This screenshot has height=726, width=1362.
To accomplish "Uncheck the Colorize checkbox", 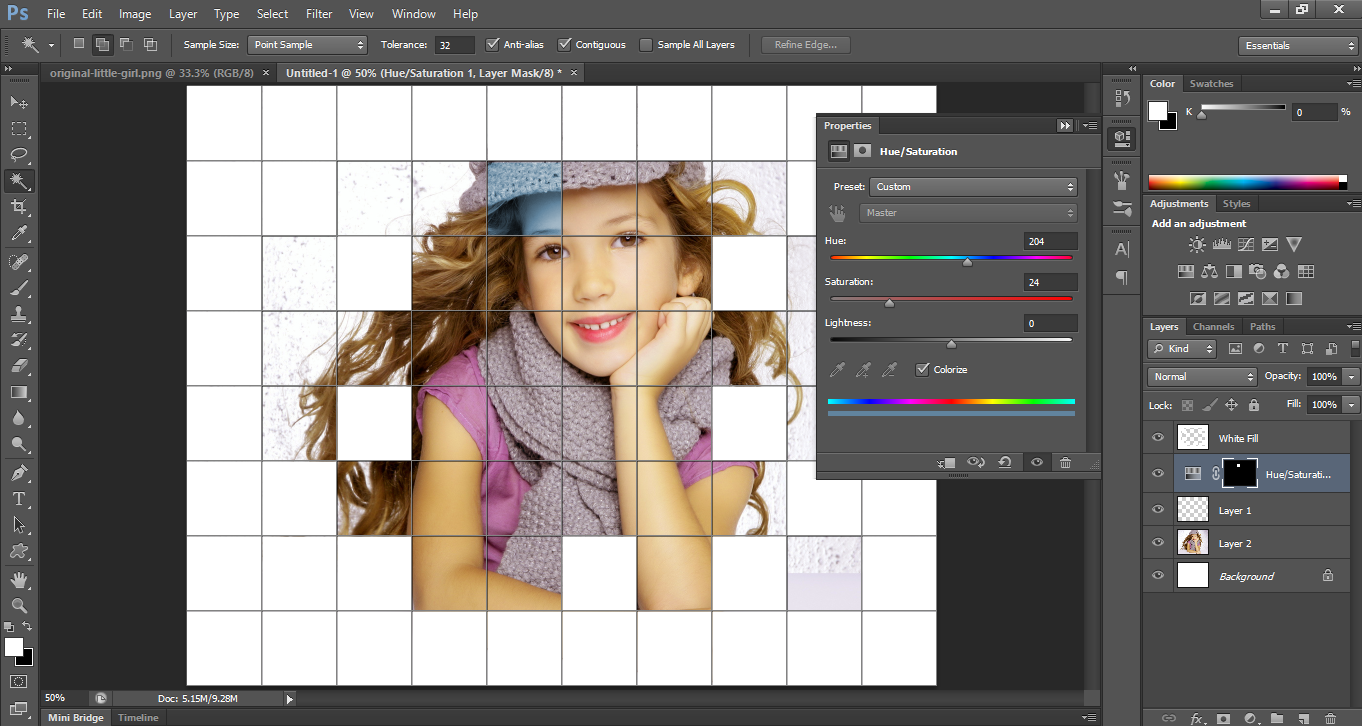I will point(922,369).
